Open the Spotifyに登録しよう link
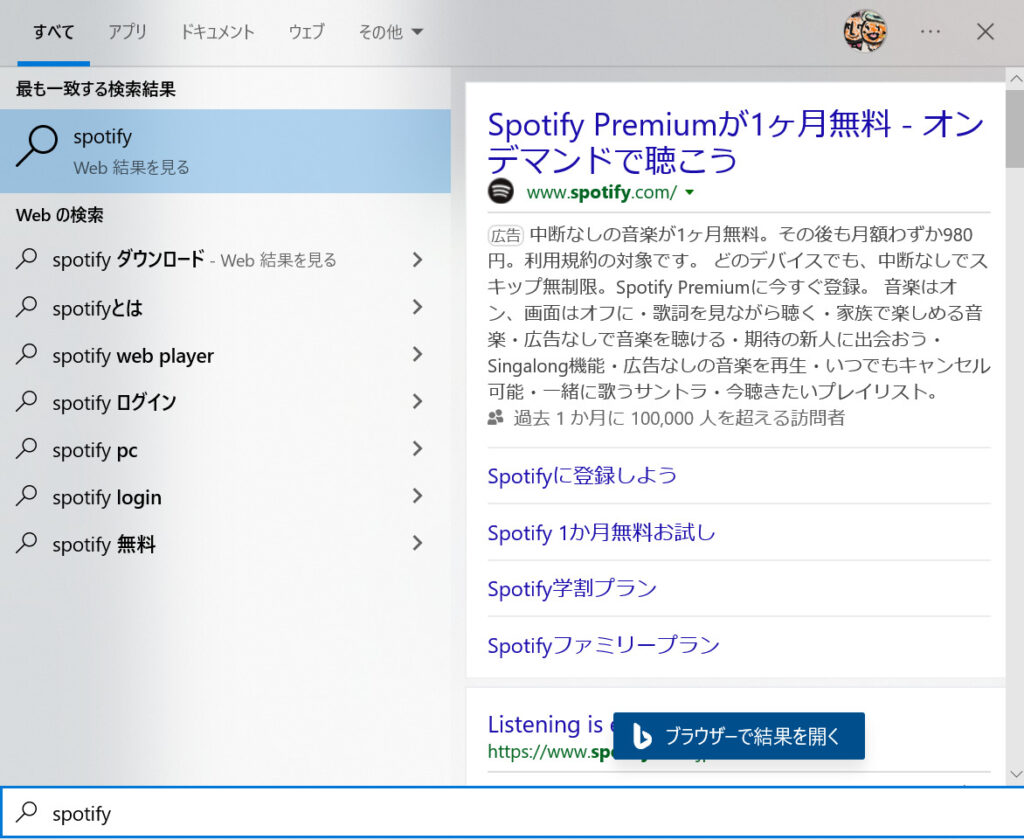1024x840 pixels. tap(582, 476)
